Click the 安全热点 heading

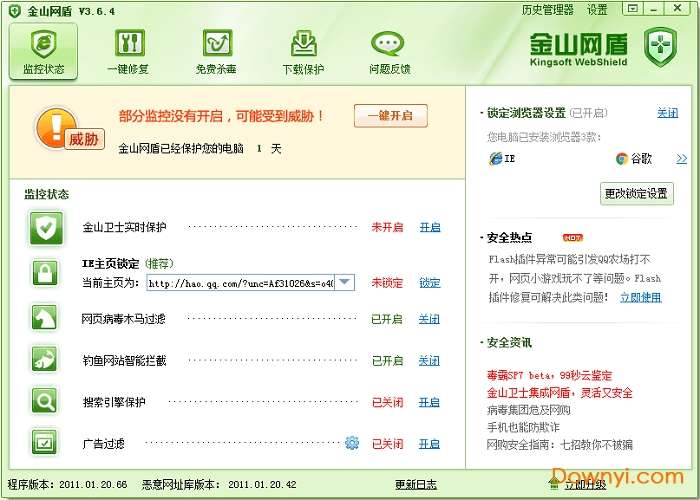click(x=509, y=238)
